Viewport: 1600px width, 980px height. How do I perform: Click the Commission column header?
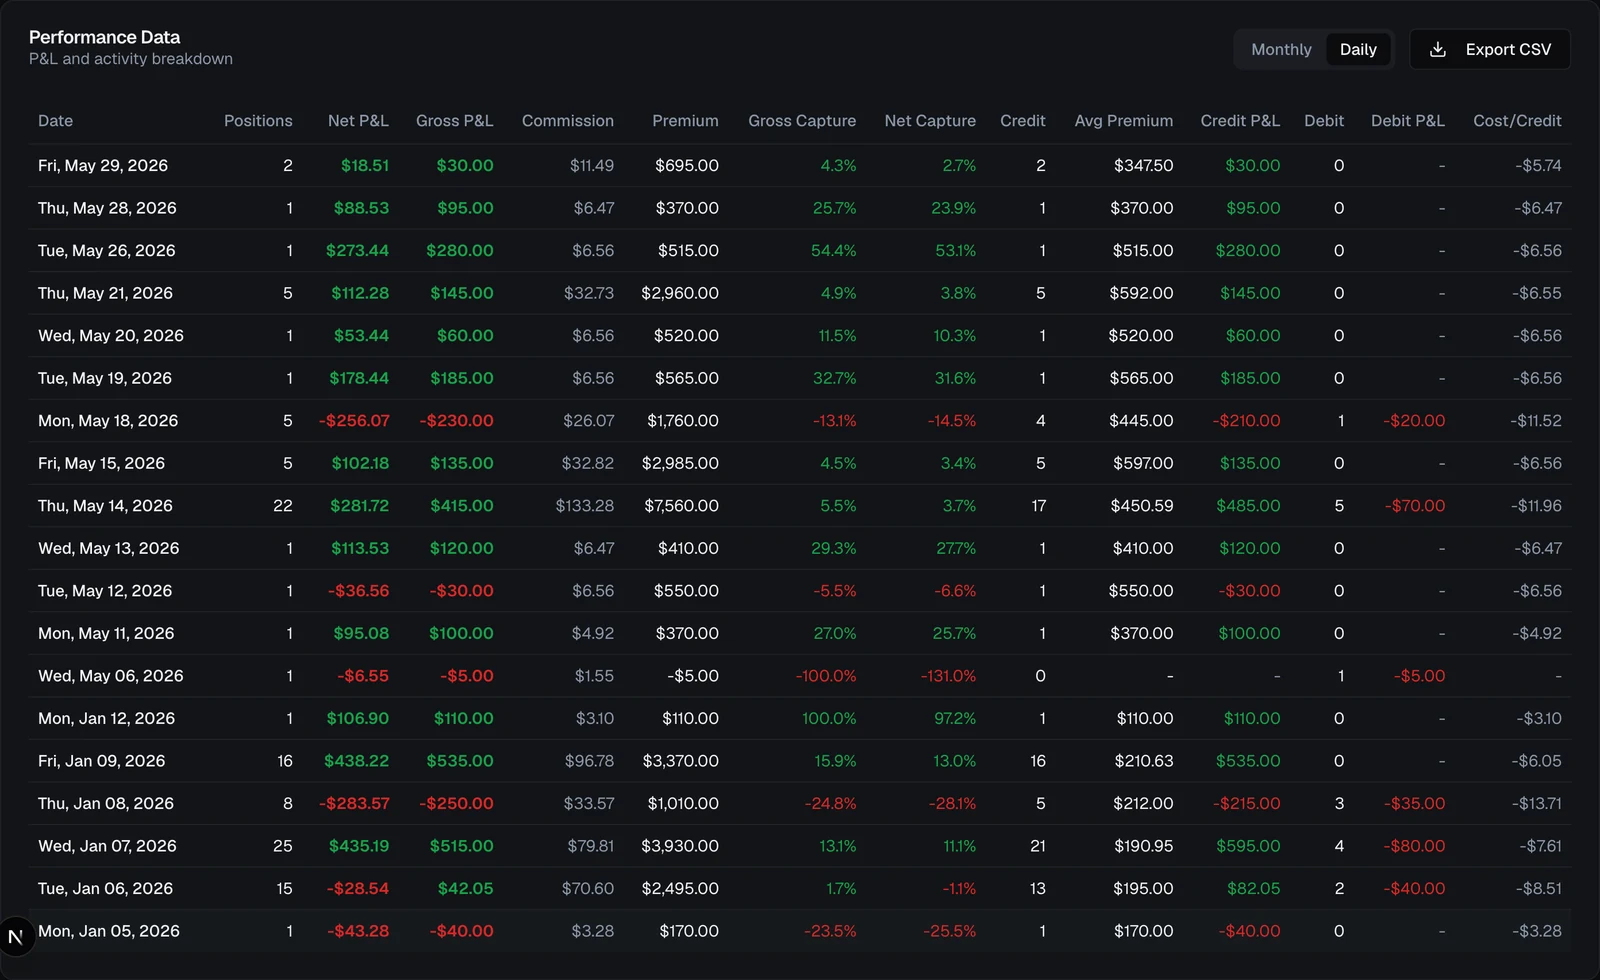coord(568,121)
